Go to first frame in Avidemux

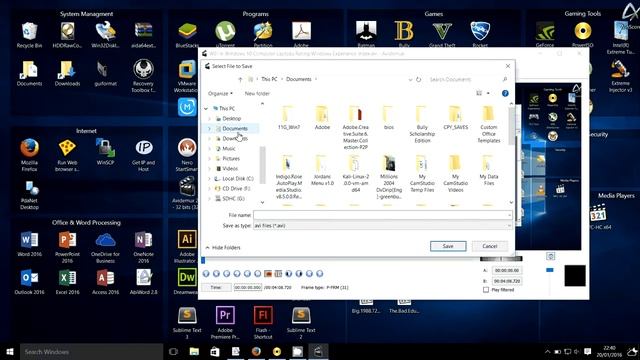309,273
